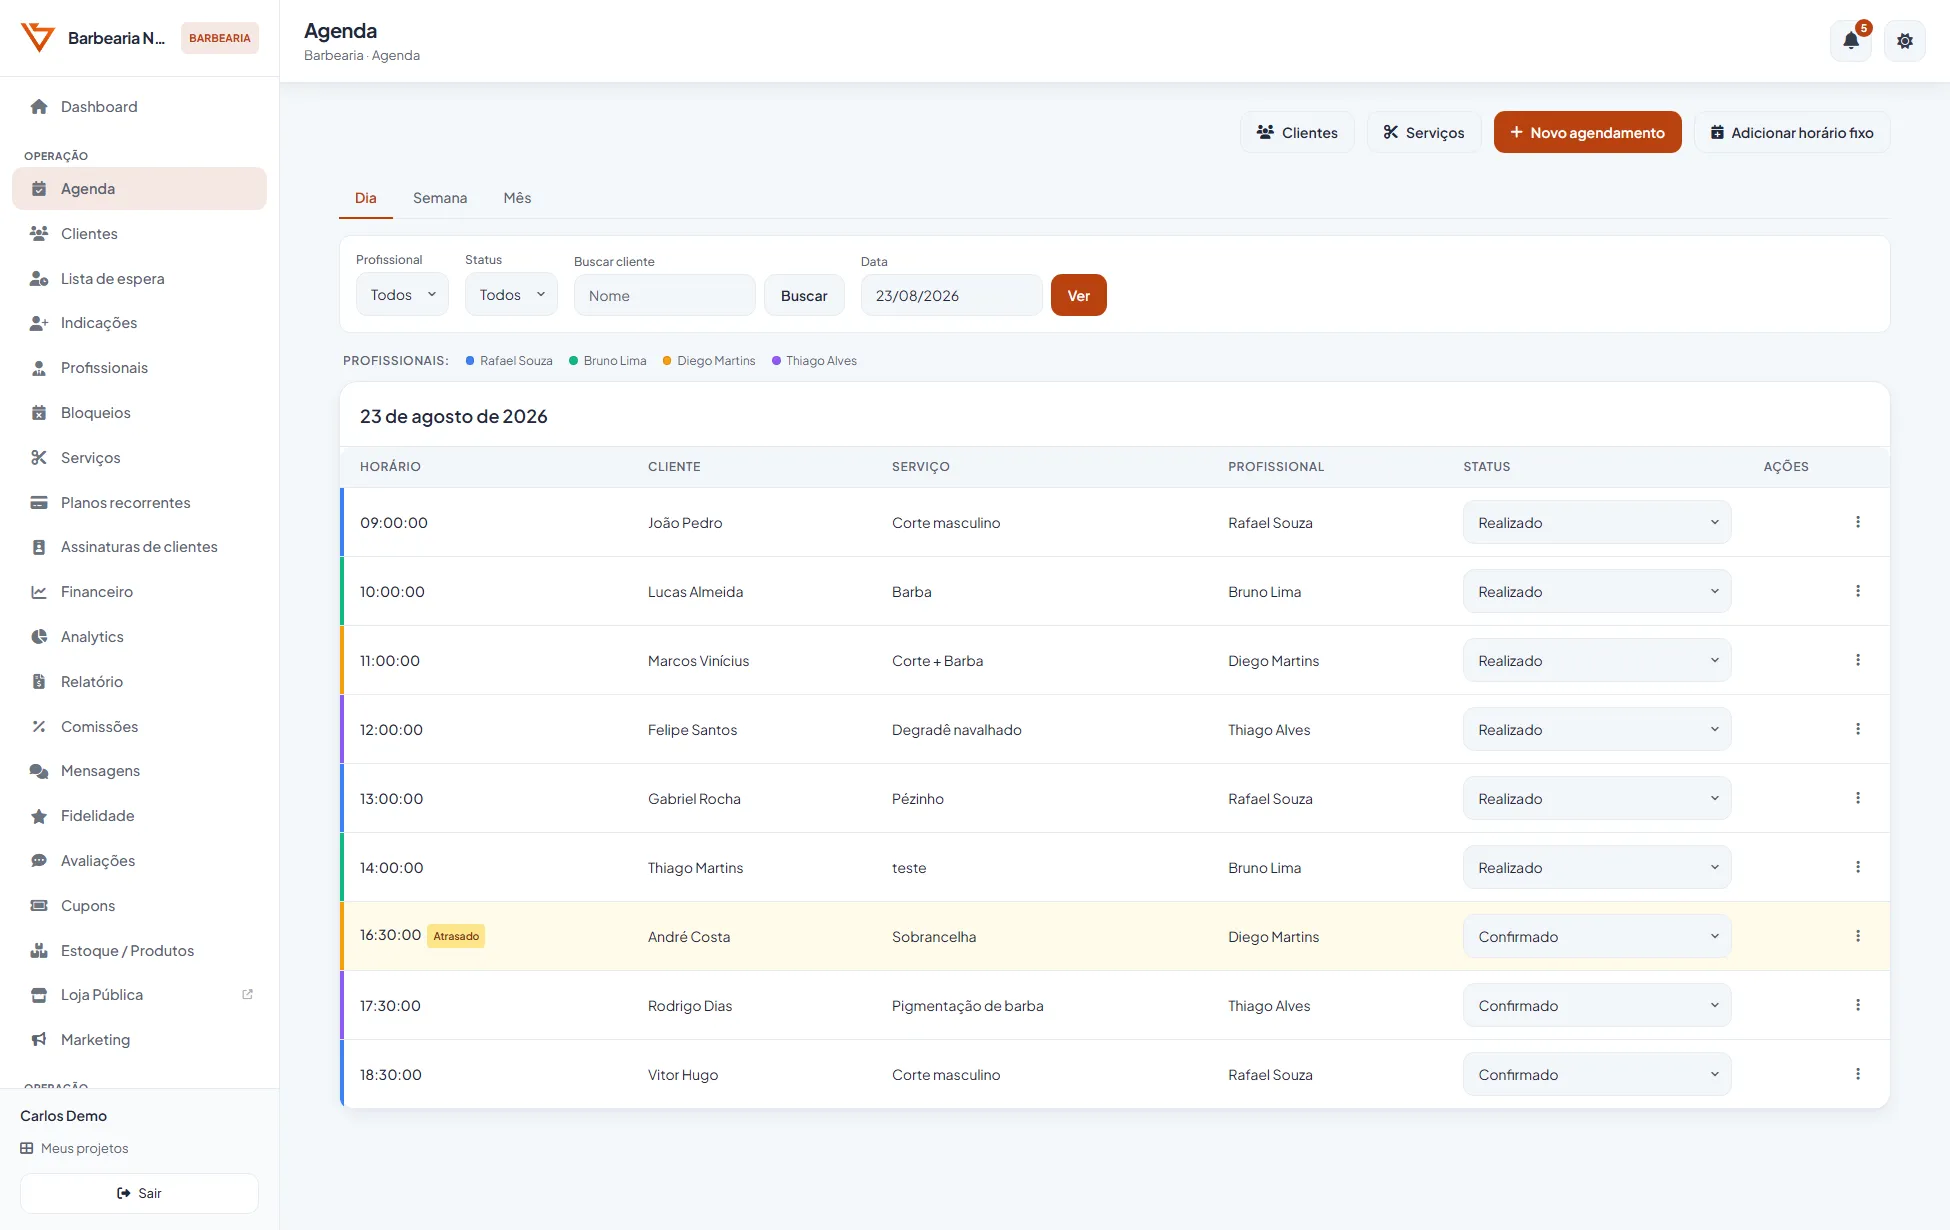This screenshot has height=1230, width=1950.
Task: Open Estoque / Produtos
Action: (x=139, y=951)
